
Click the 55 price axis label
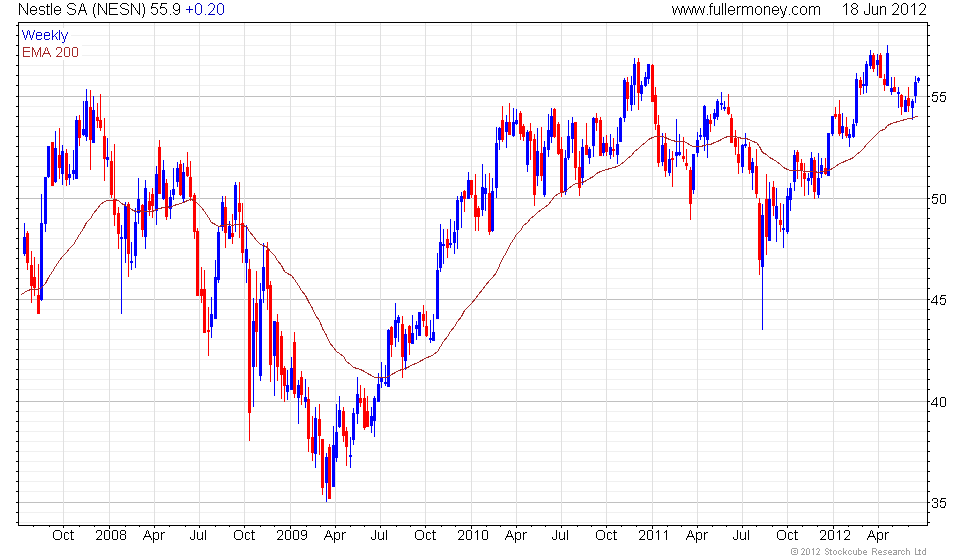coord(939,97)
